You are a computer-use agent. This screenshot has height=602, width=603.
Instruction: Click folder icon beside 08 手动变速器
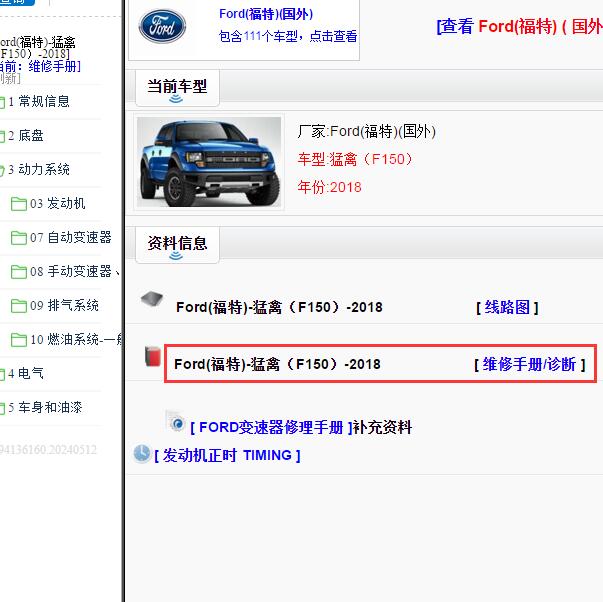(x=18, y=271)
